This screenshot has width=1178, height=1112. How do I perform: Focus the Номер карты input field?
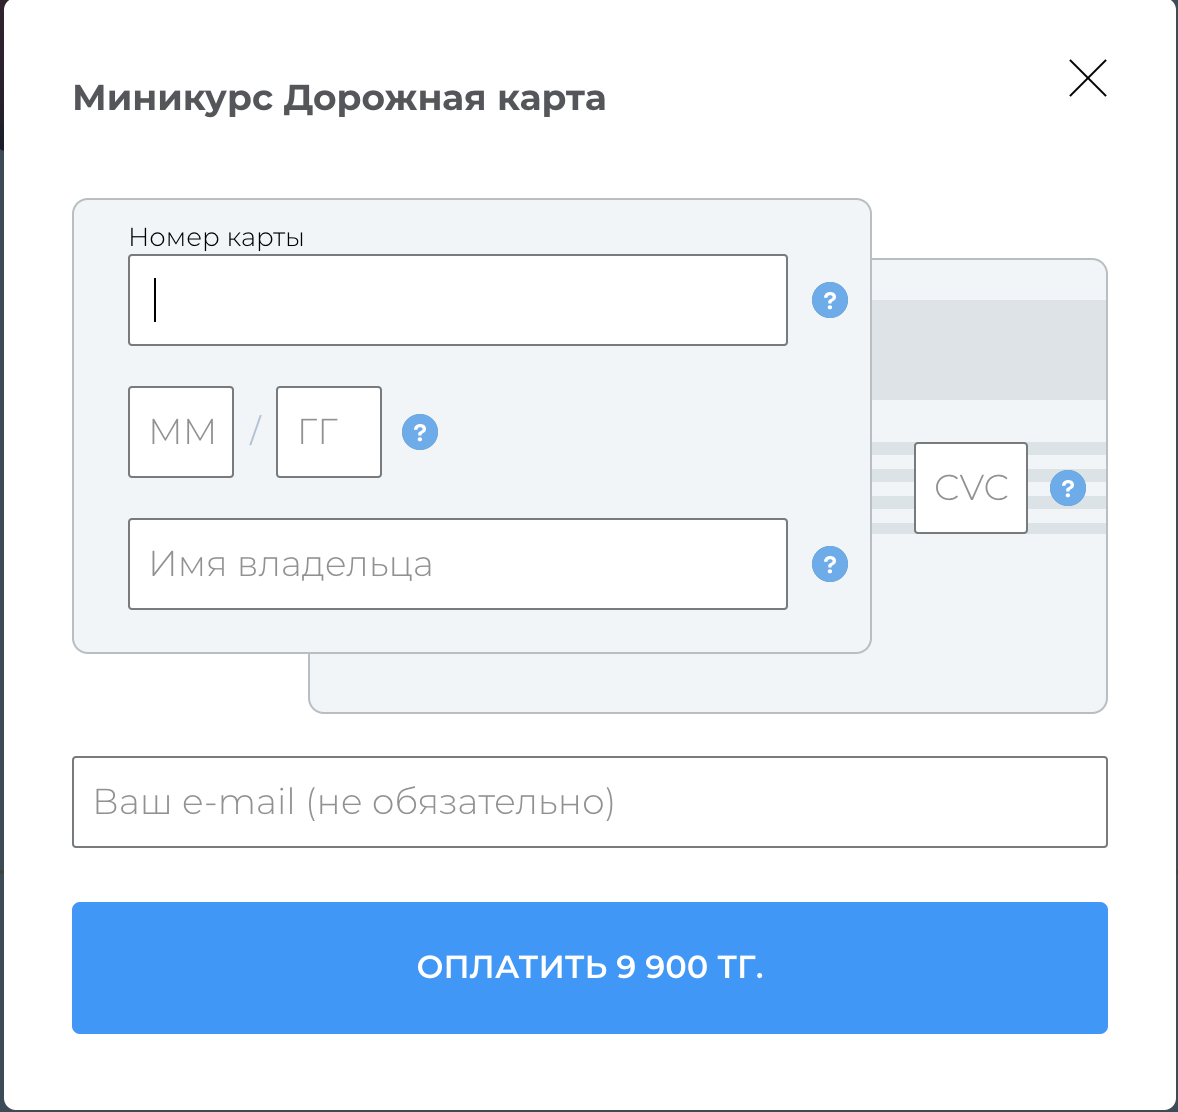coord(458,300)
